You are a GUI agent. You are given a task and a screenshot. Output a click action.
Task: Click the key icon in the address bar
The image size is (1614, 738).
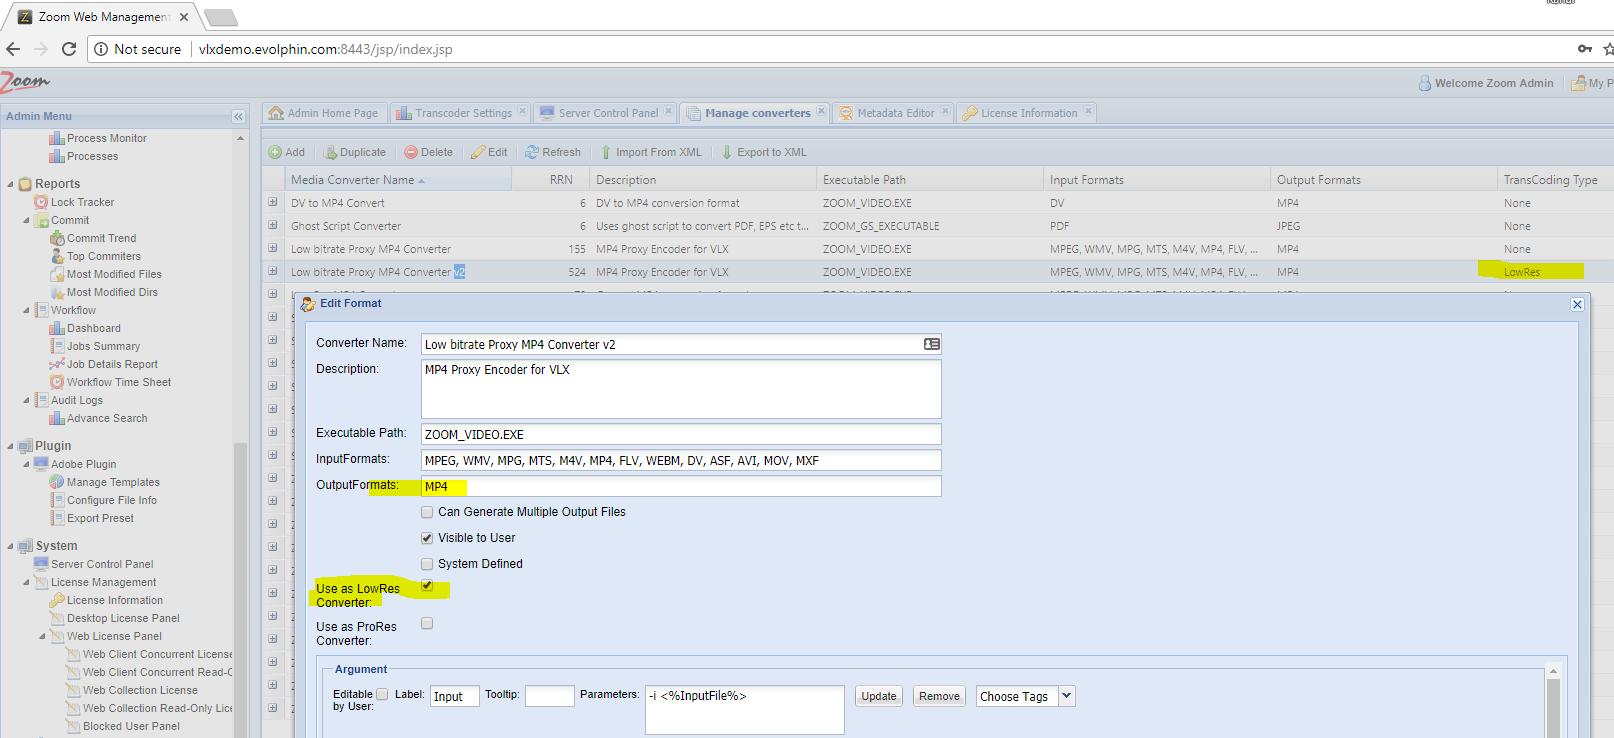click(x=1585, y=48)
